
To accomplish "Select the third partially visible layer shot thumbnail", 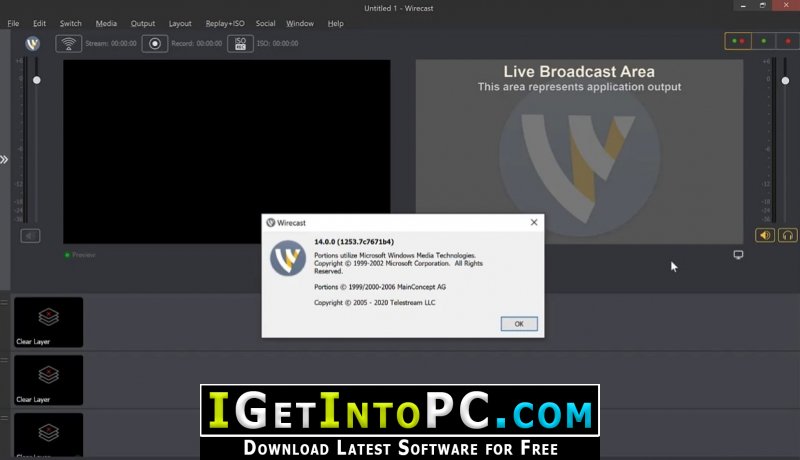I will pyautogui.click(x=48, y=435).
